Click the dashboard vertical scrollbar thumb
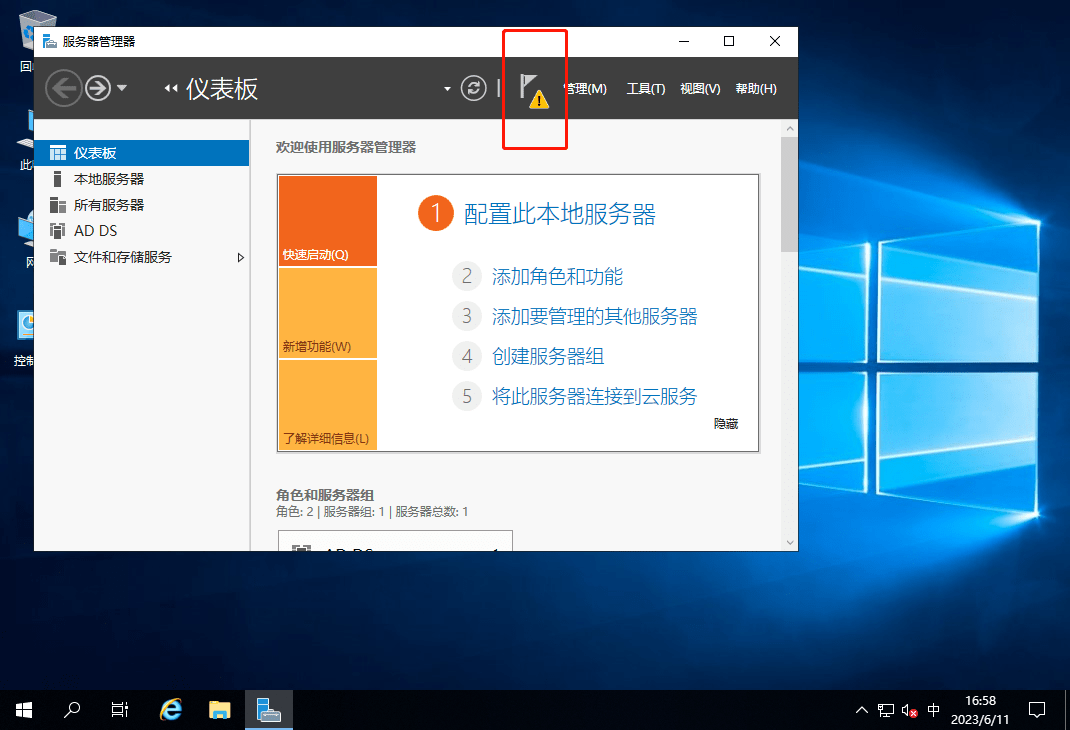The width and height of the screenshot is (1070, 730). (790, 194)
